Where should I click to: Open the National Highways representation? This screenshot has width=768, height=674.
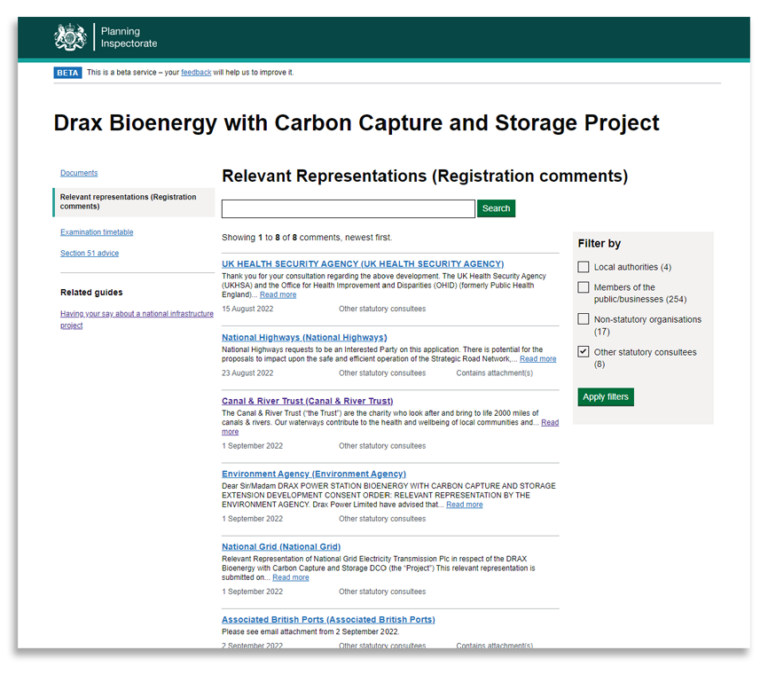coord(304,337)
